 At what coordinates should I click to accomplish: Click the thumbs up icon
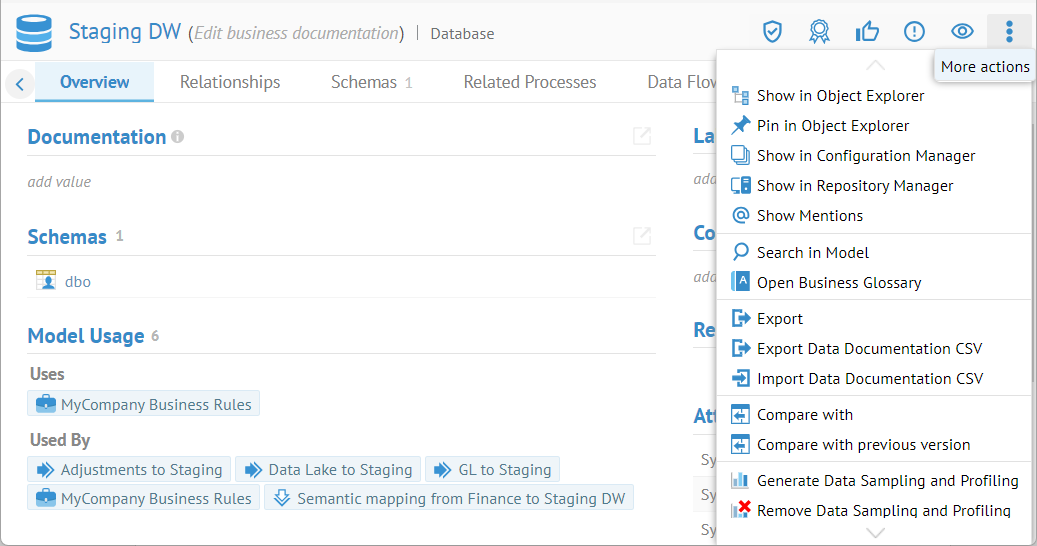point(867,32)
